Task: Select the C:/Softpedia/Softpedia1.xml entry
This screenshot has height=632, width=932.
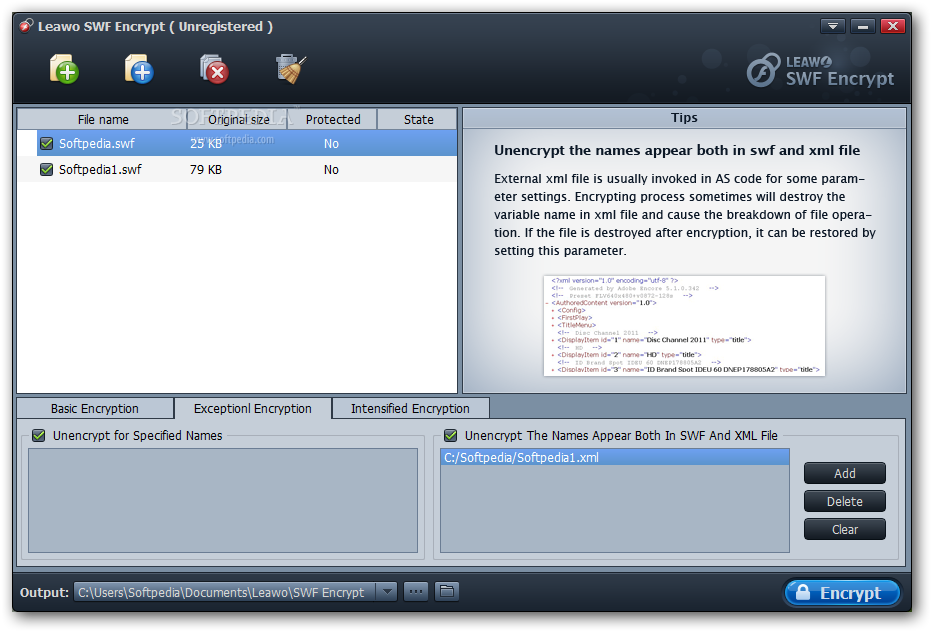Action: coord(615,457)
